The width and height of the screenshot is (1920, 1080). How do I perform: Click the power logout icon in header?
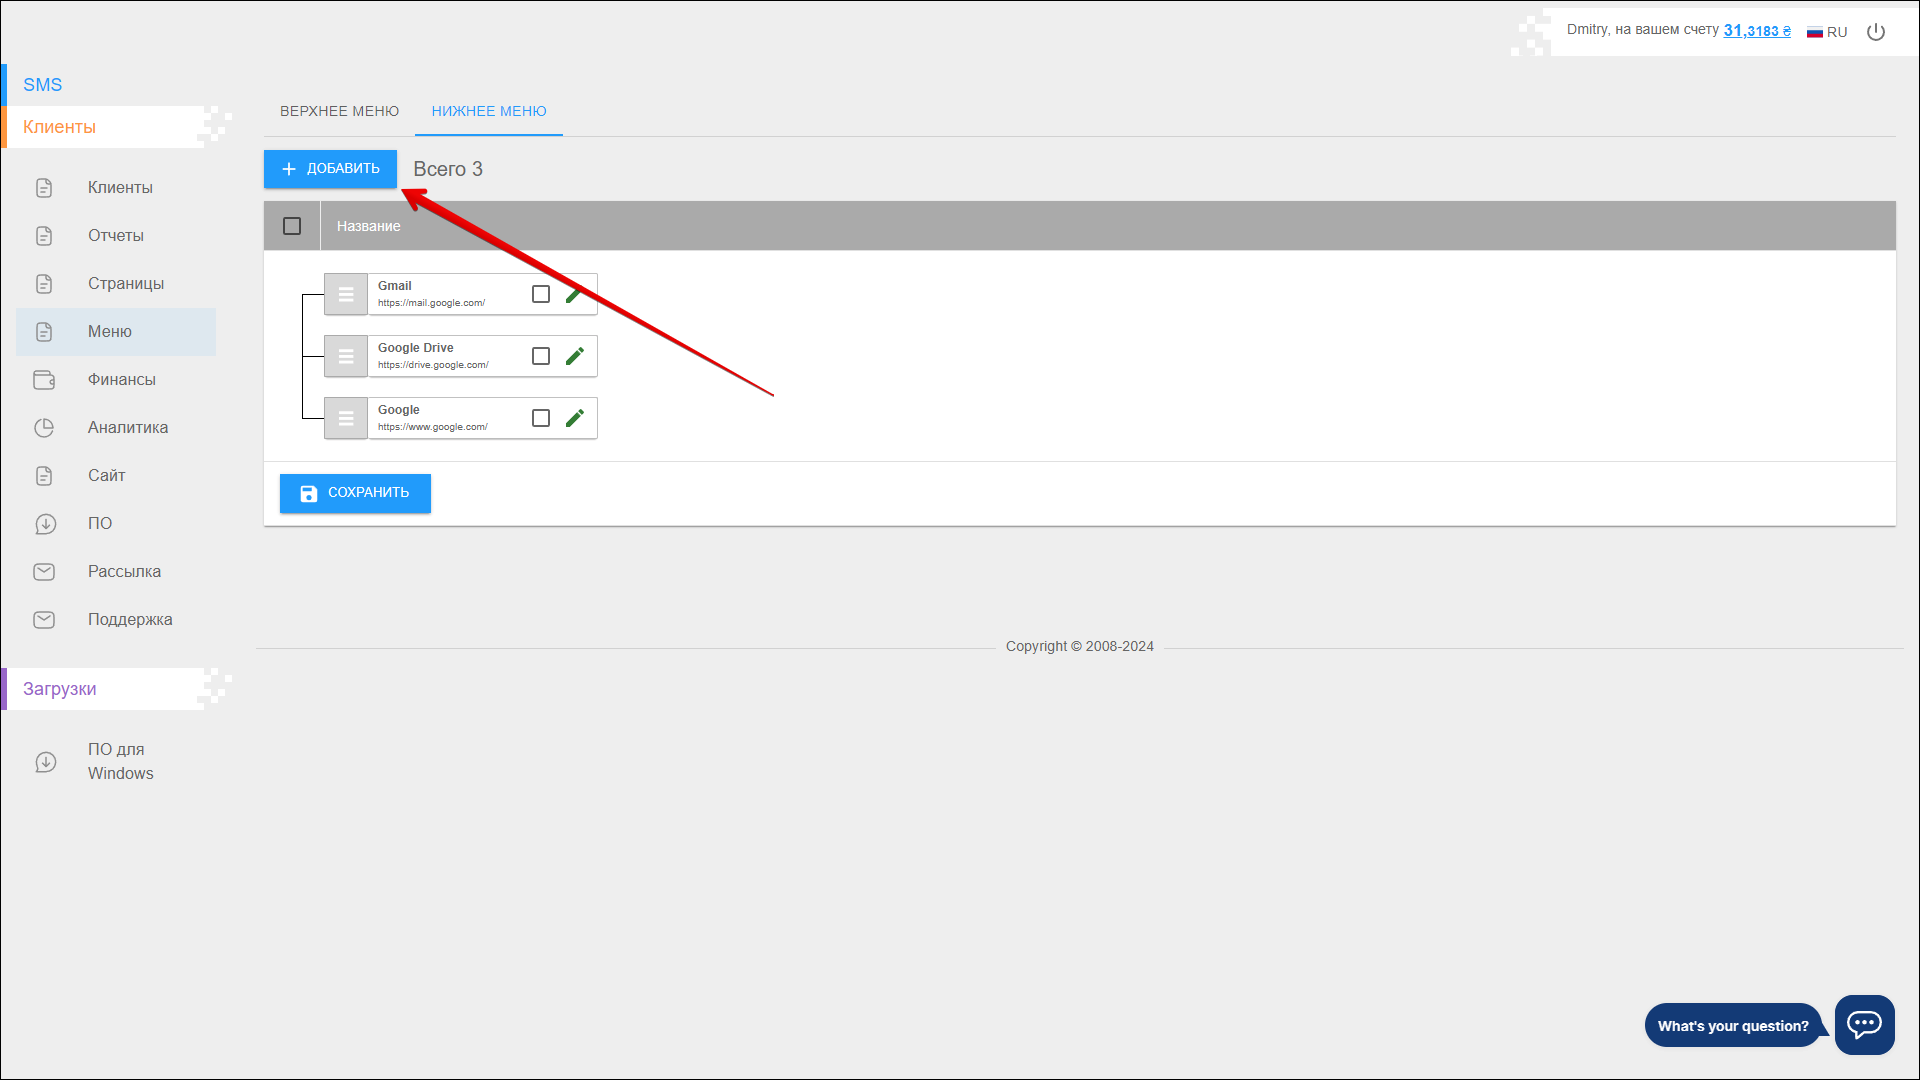pyautogui.click(x=1876, y=32)
